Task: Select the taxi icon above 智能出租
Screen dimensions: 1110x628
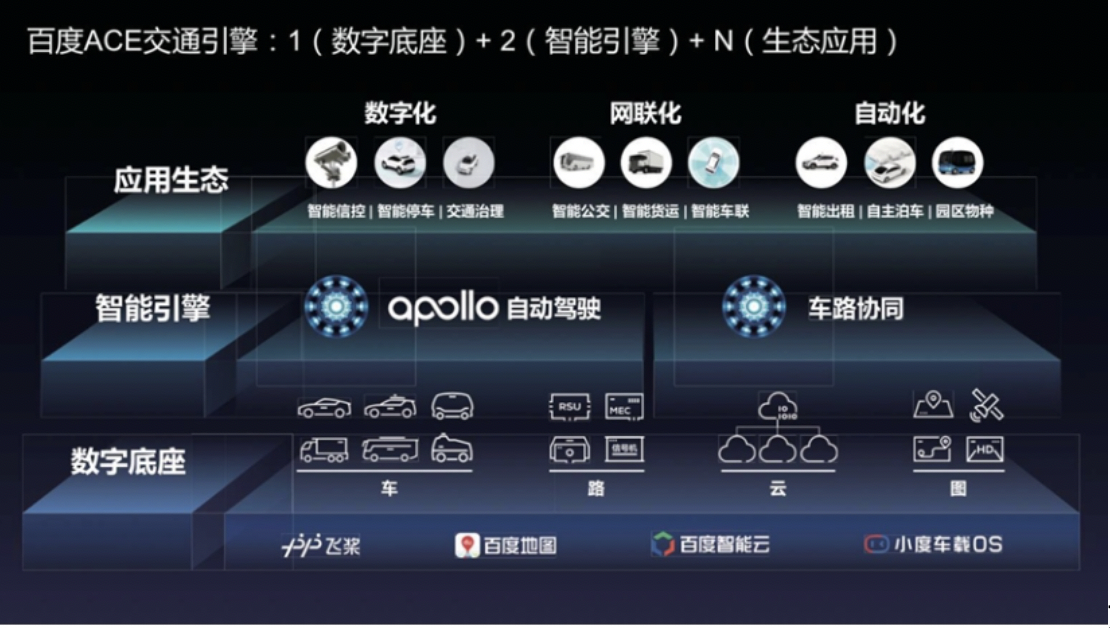Action: 821,163
